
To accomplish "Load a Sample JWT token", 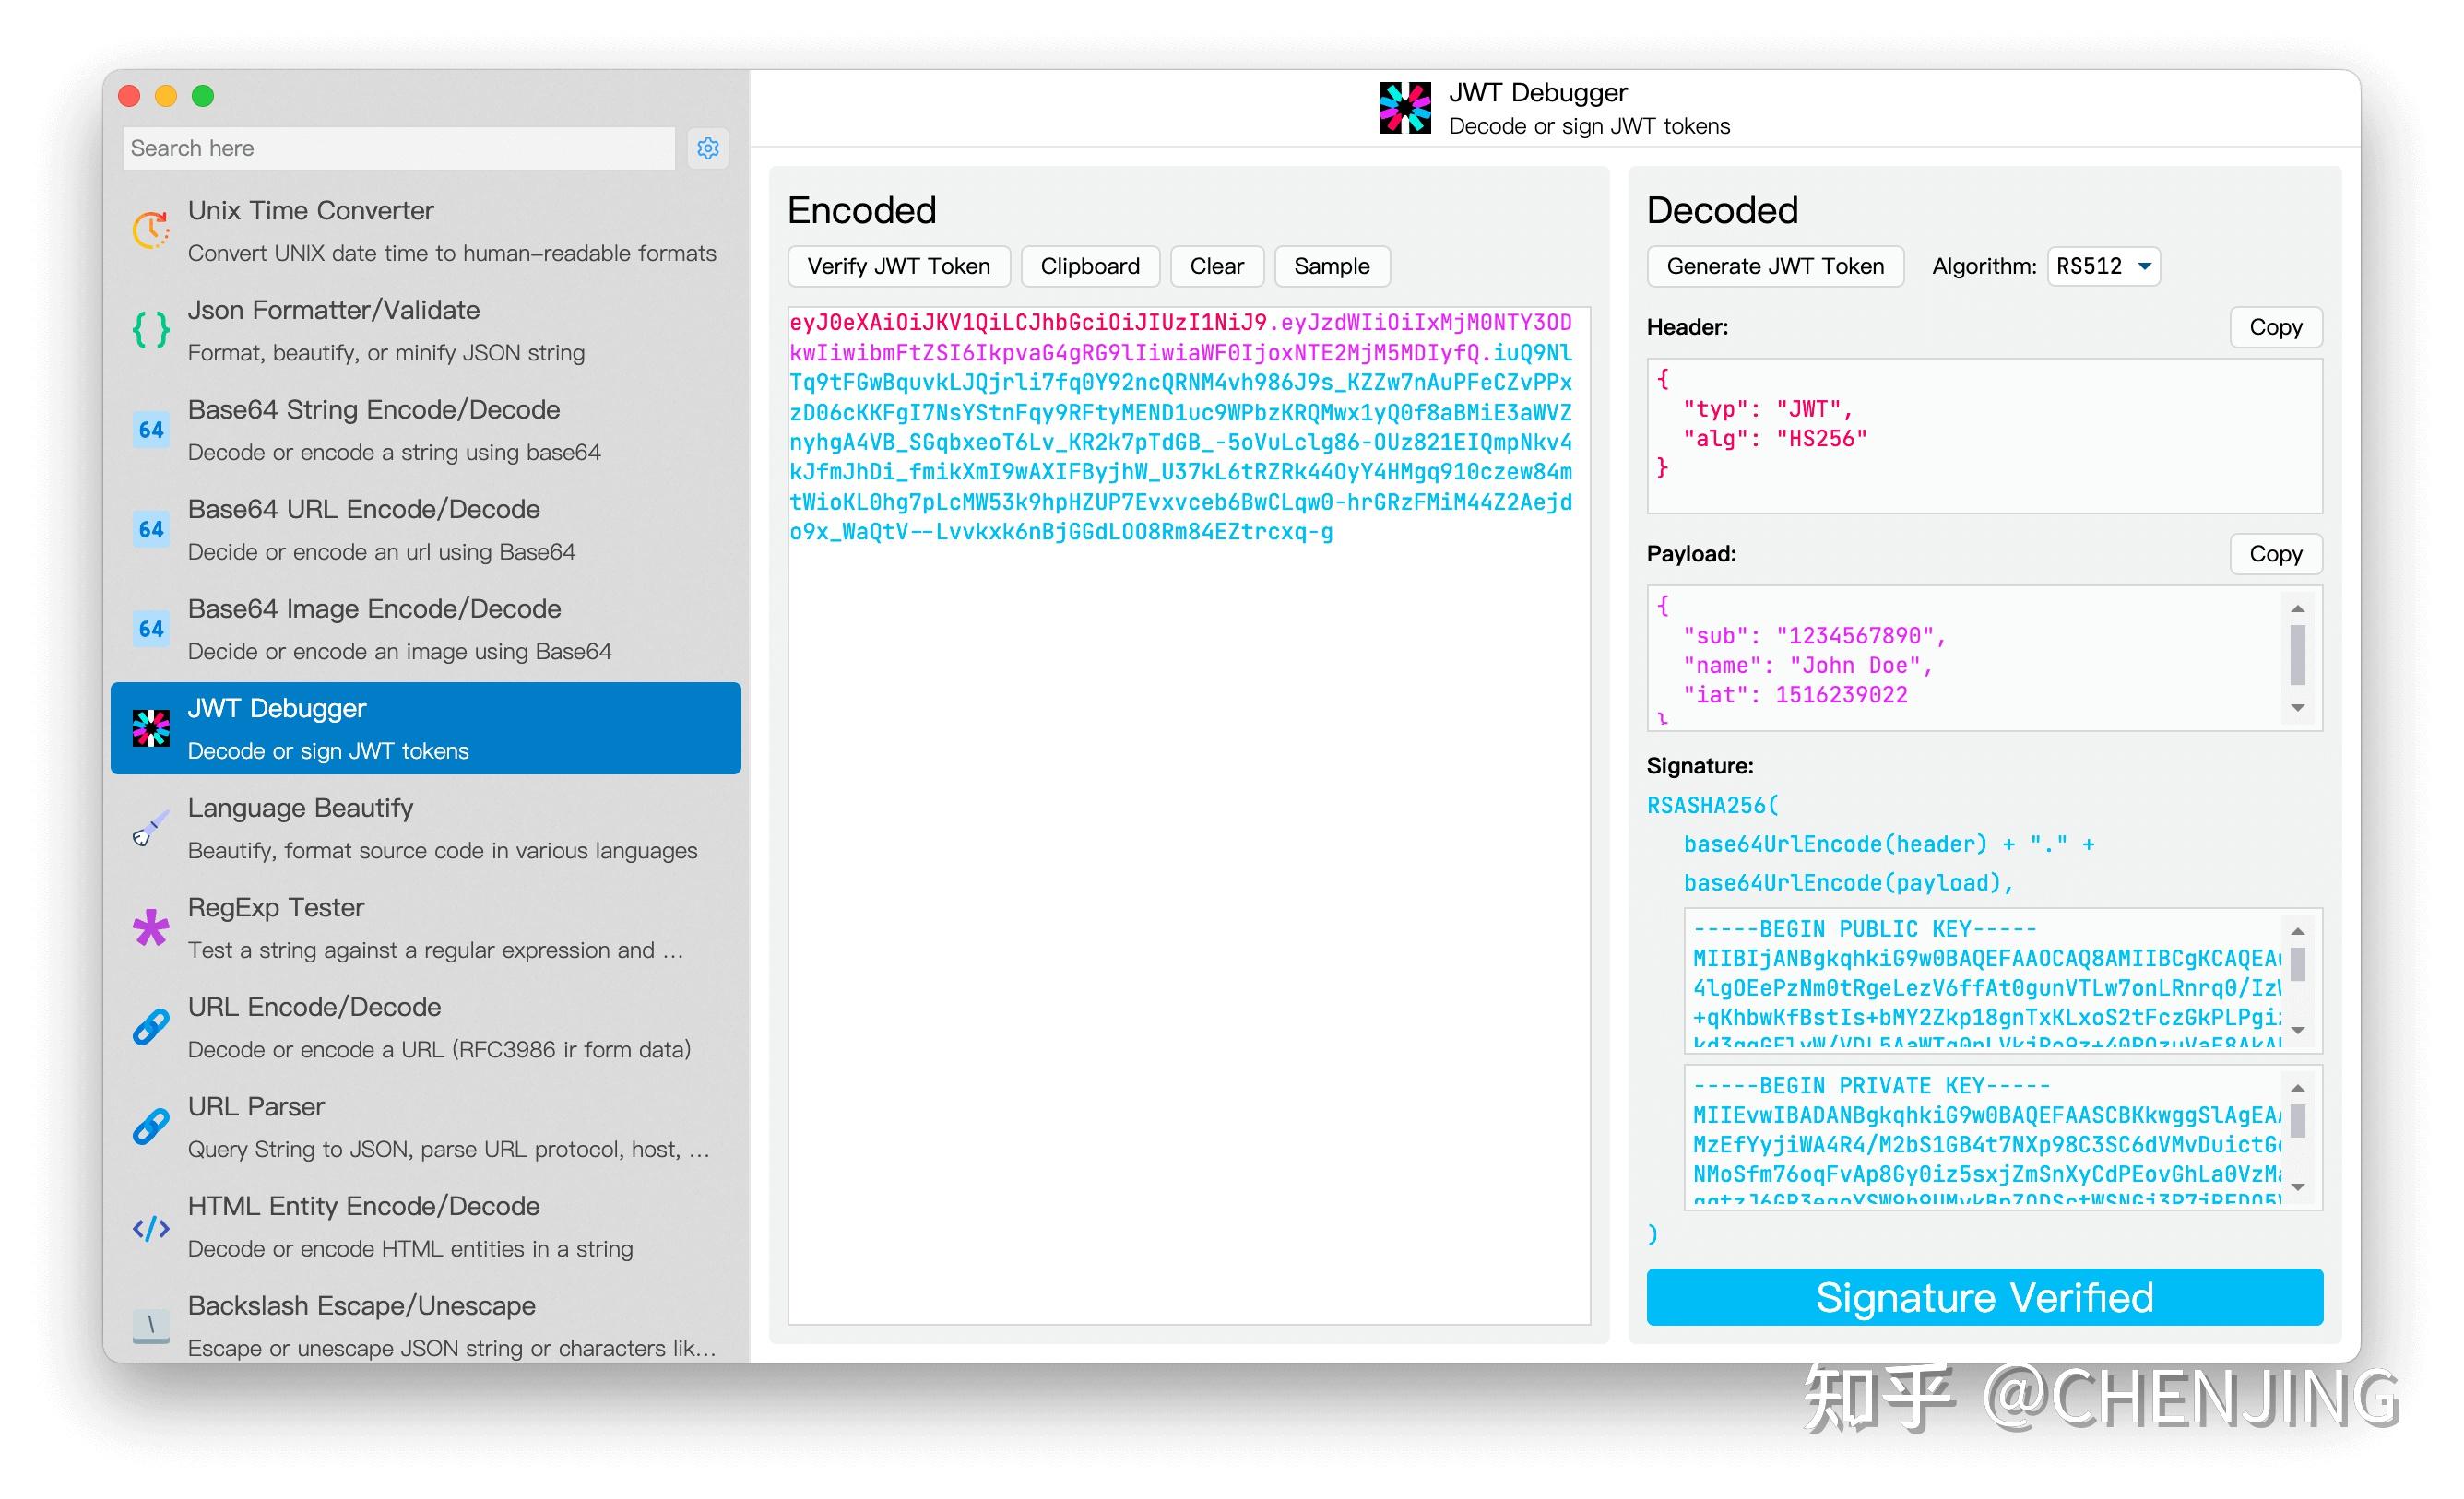I will 1332,266.
